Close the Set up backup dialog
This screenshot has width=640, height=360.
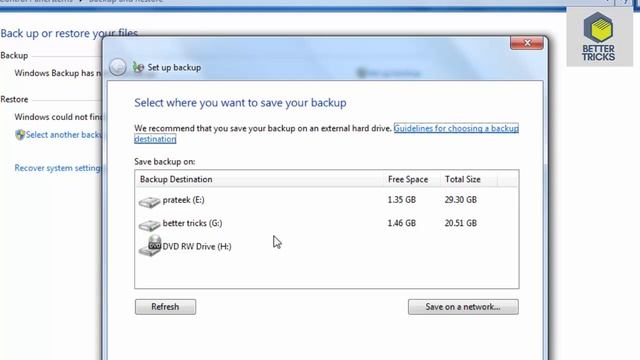click(527, 43)
